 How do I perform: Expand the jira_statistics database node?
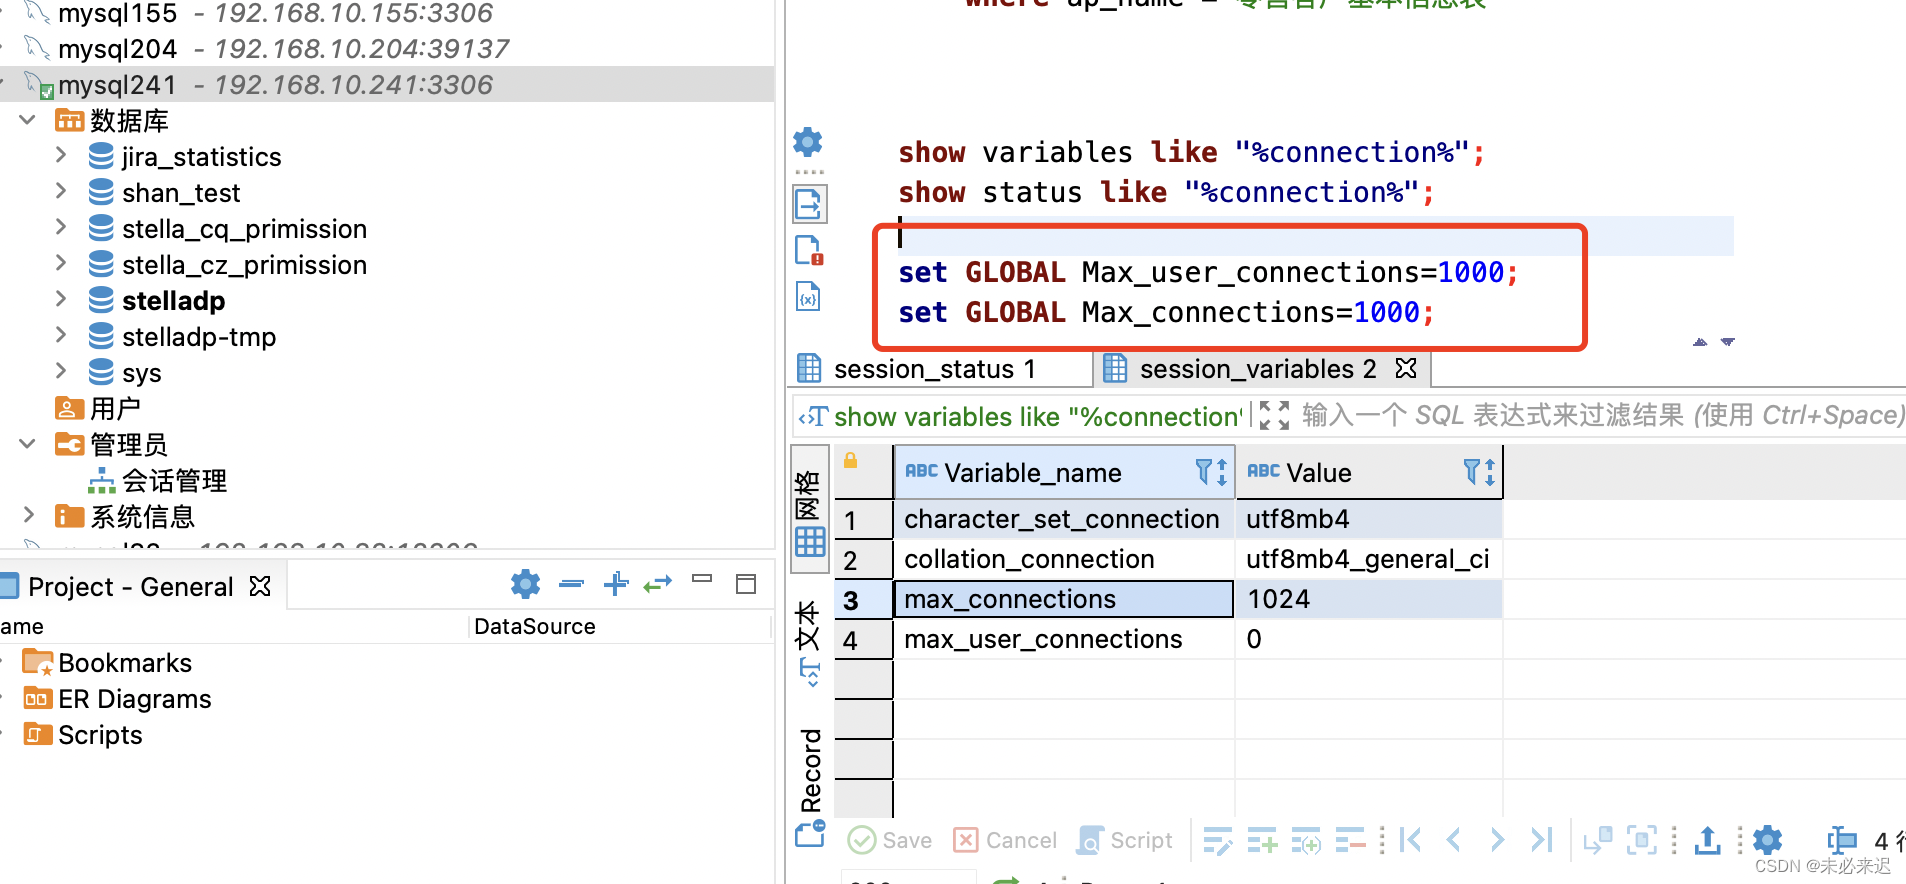click(x=61, y=156)
